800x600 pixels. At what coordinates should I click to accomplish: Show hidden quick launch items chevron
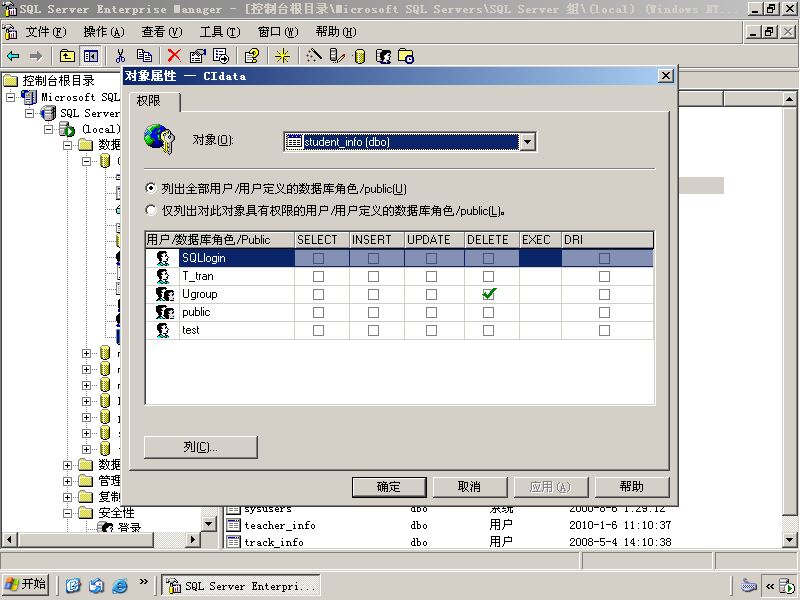coord(143,582)
